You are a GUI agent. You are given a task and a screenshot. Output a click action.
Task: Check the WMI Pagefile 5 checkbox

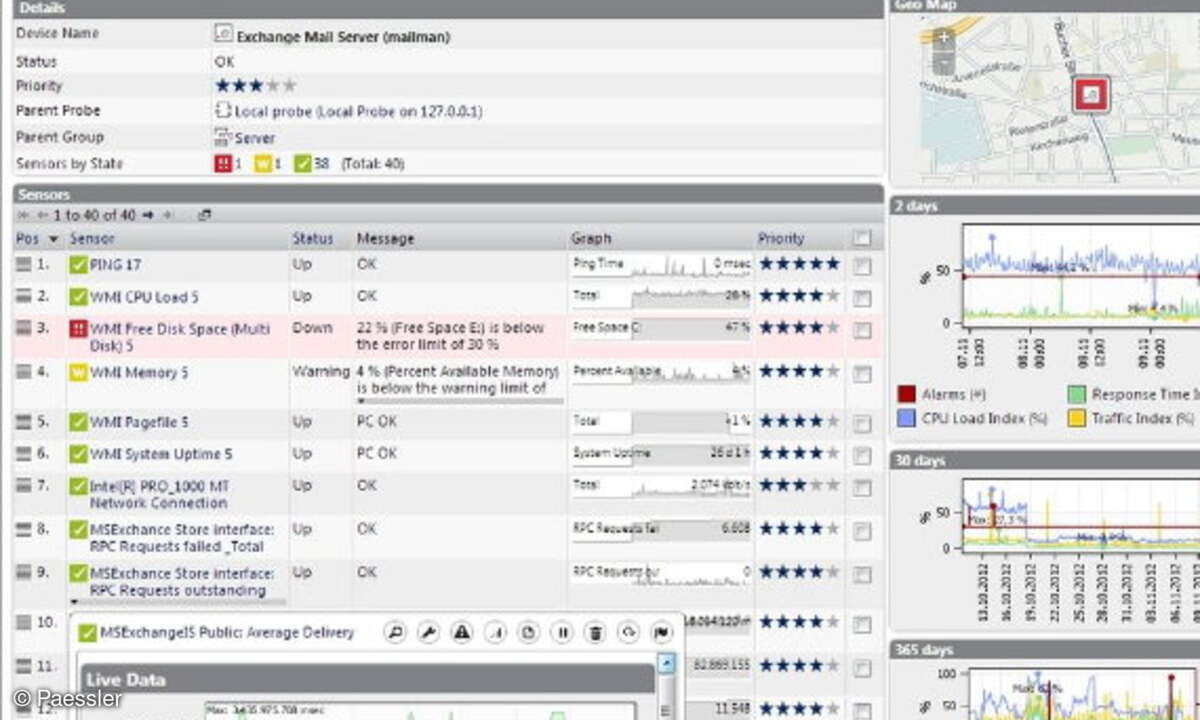[x=863, y=423]
